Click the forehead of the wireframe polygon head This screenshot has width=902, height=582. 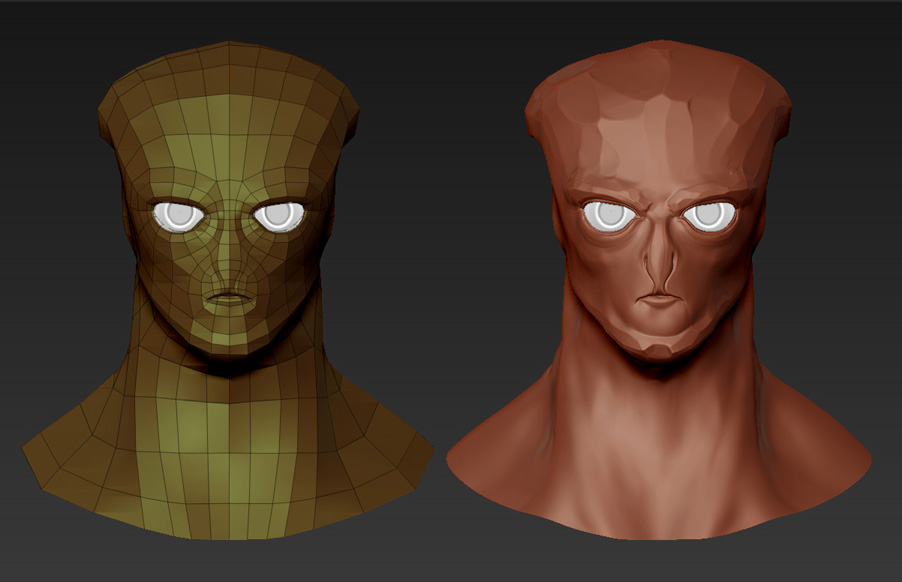(x=230, y=138)
